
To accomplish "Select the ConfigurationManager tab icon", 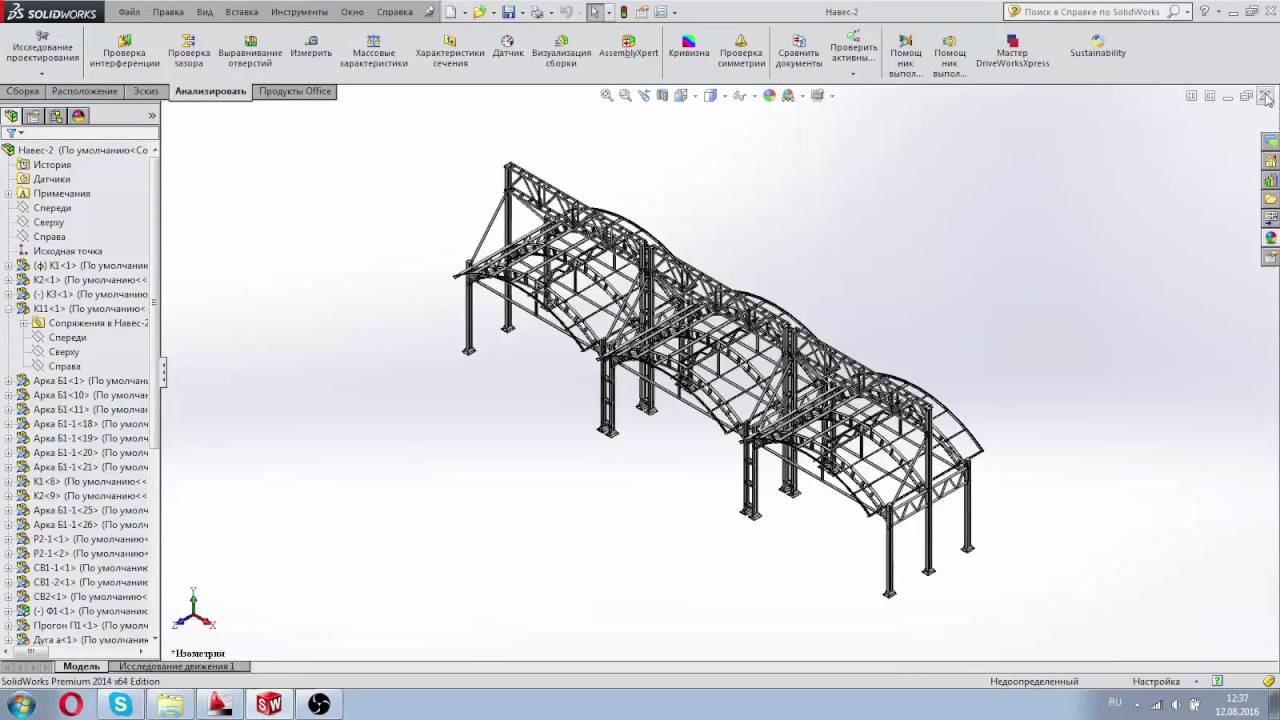I will click(56, 116).
